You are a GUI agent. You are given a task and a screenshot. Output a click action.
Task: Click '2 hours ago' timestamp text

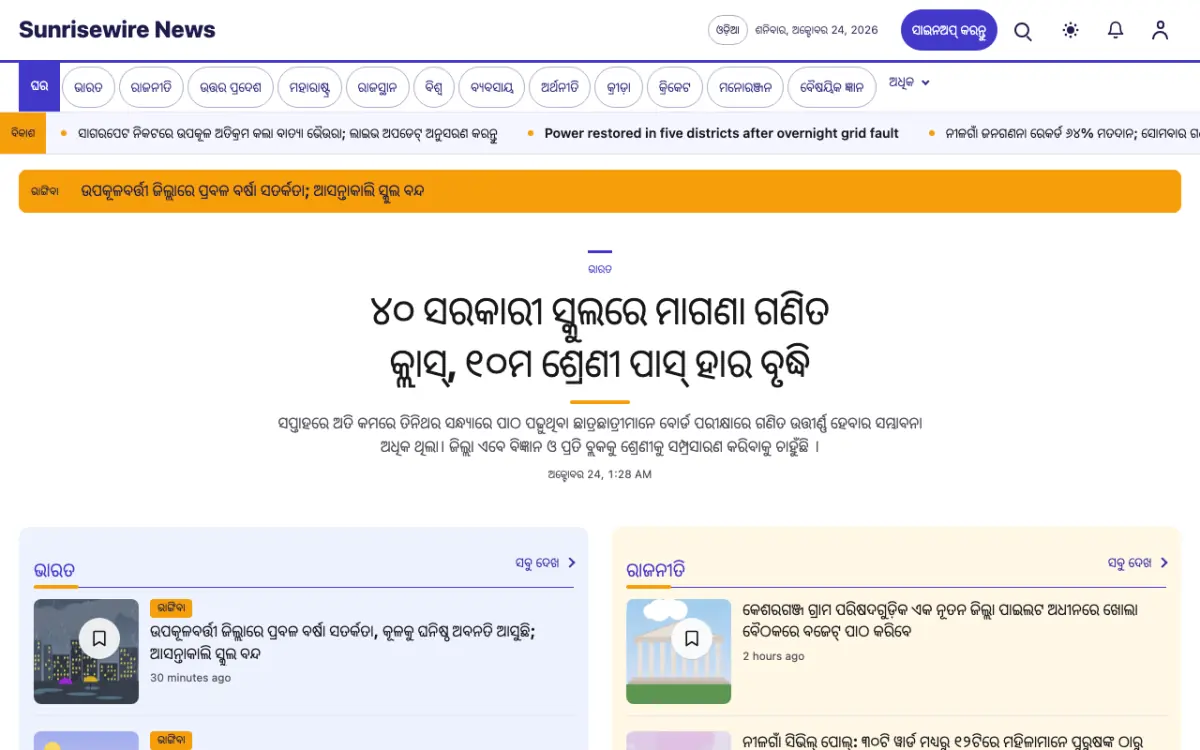point(773,656)
